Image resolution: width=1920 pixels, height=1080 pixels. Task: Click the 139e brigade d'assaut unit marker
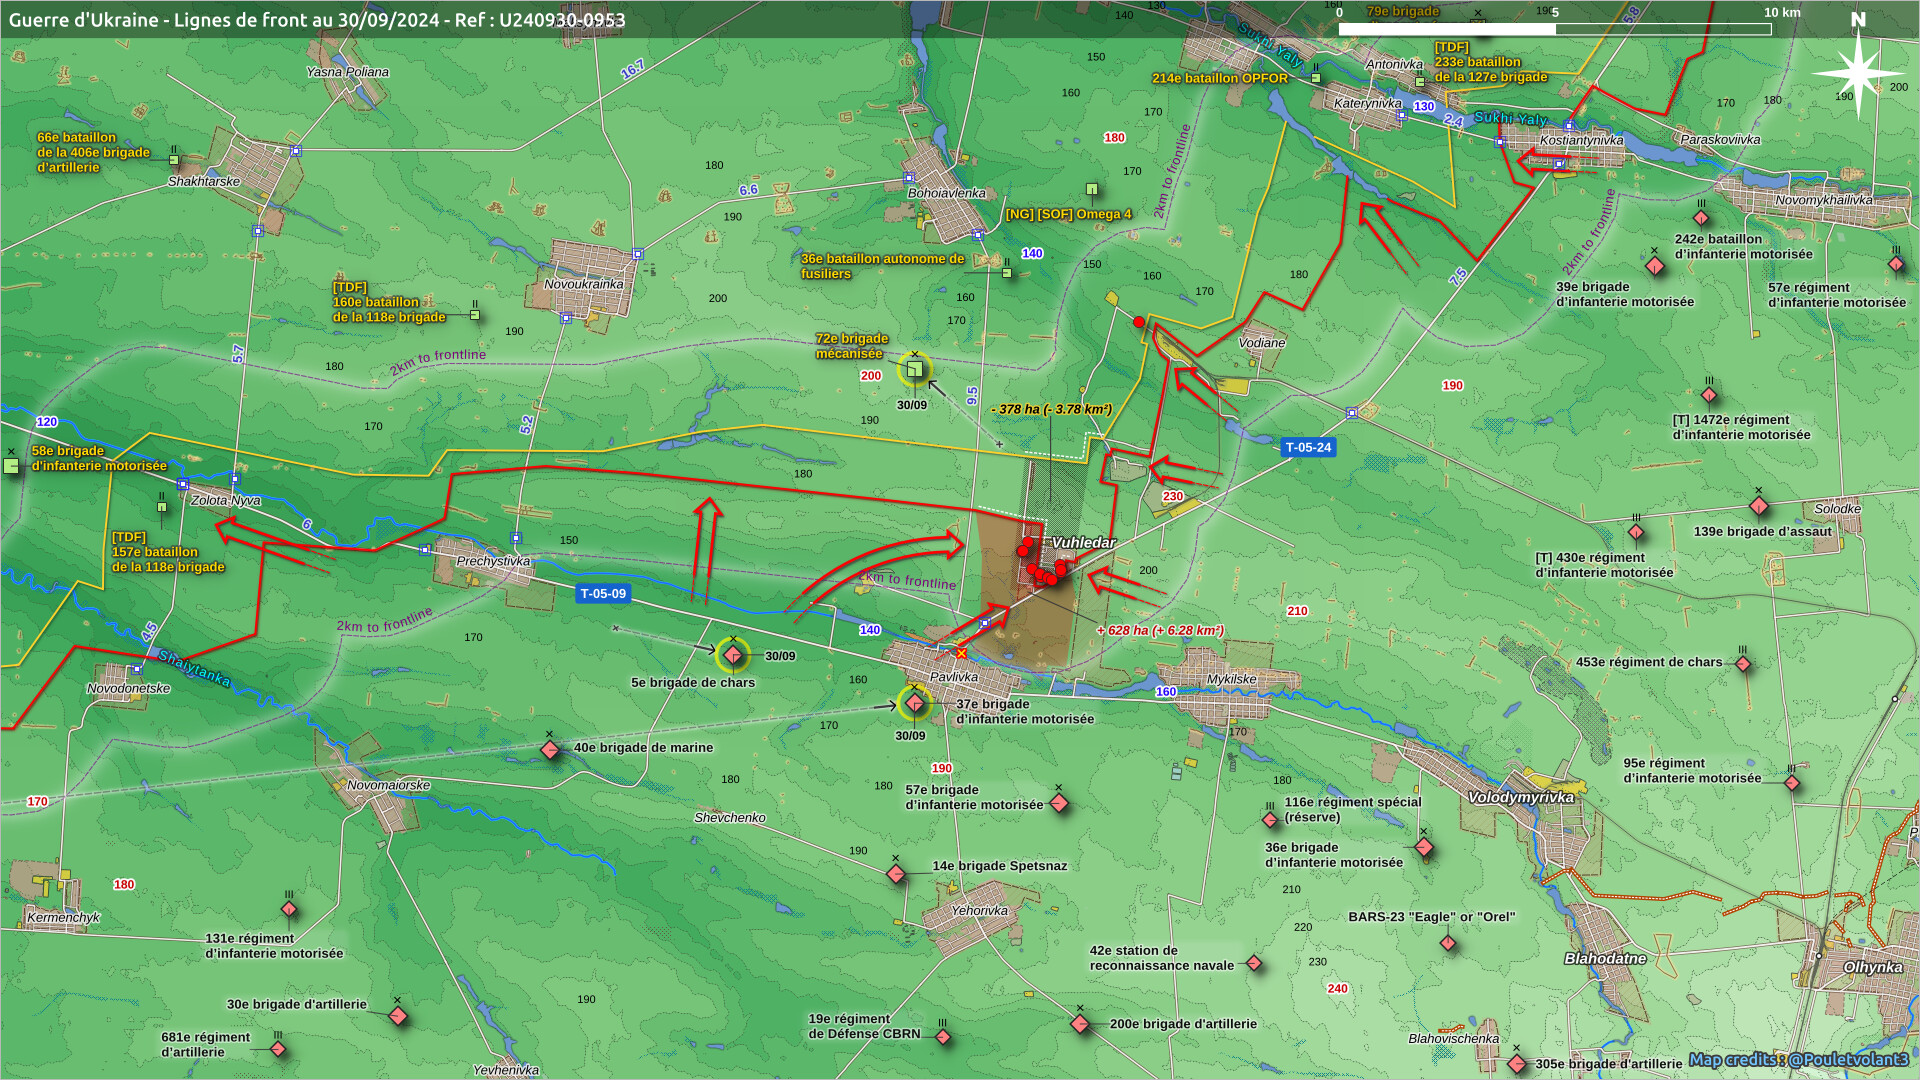pos(1759,506)
